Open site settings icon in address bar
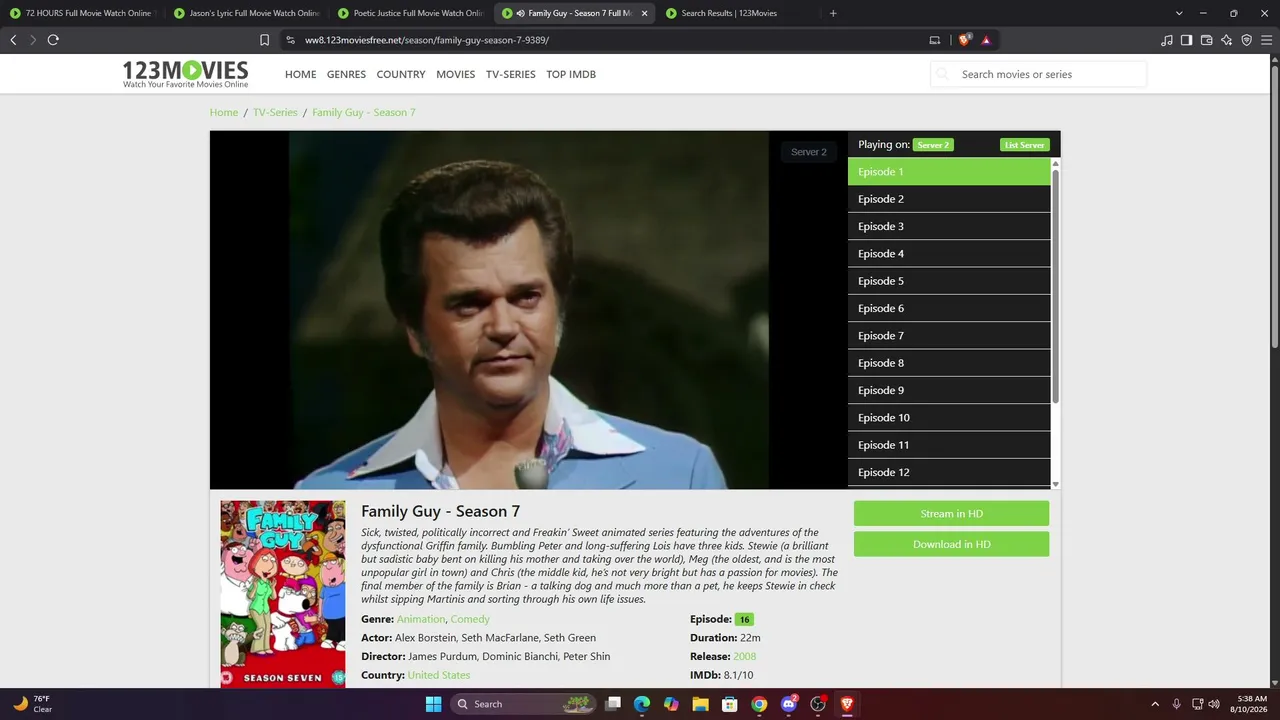1280x720 pixels. click(290, 40)
